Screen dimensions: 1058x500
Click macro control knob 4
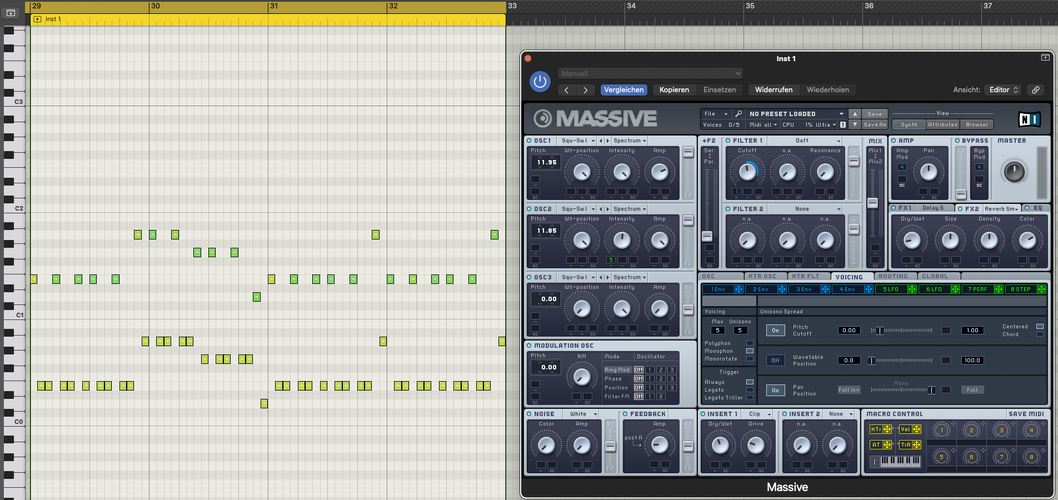1032,430
